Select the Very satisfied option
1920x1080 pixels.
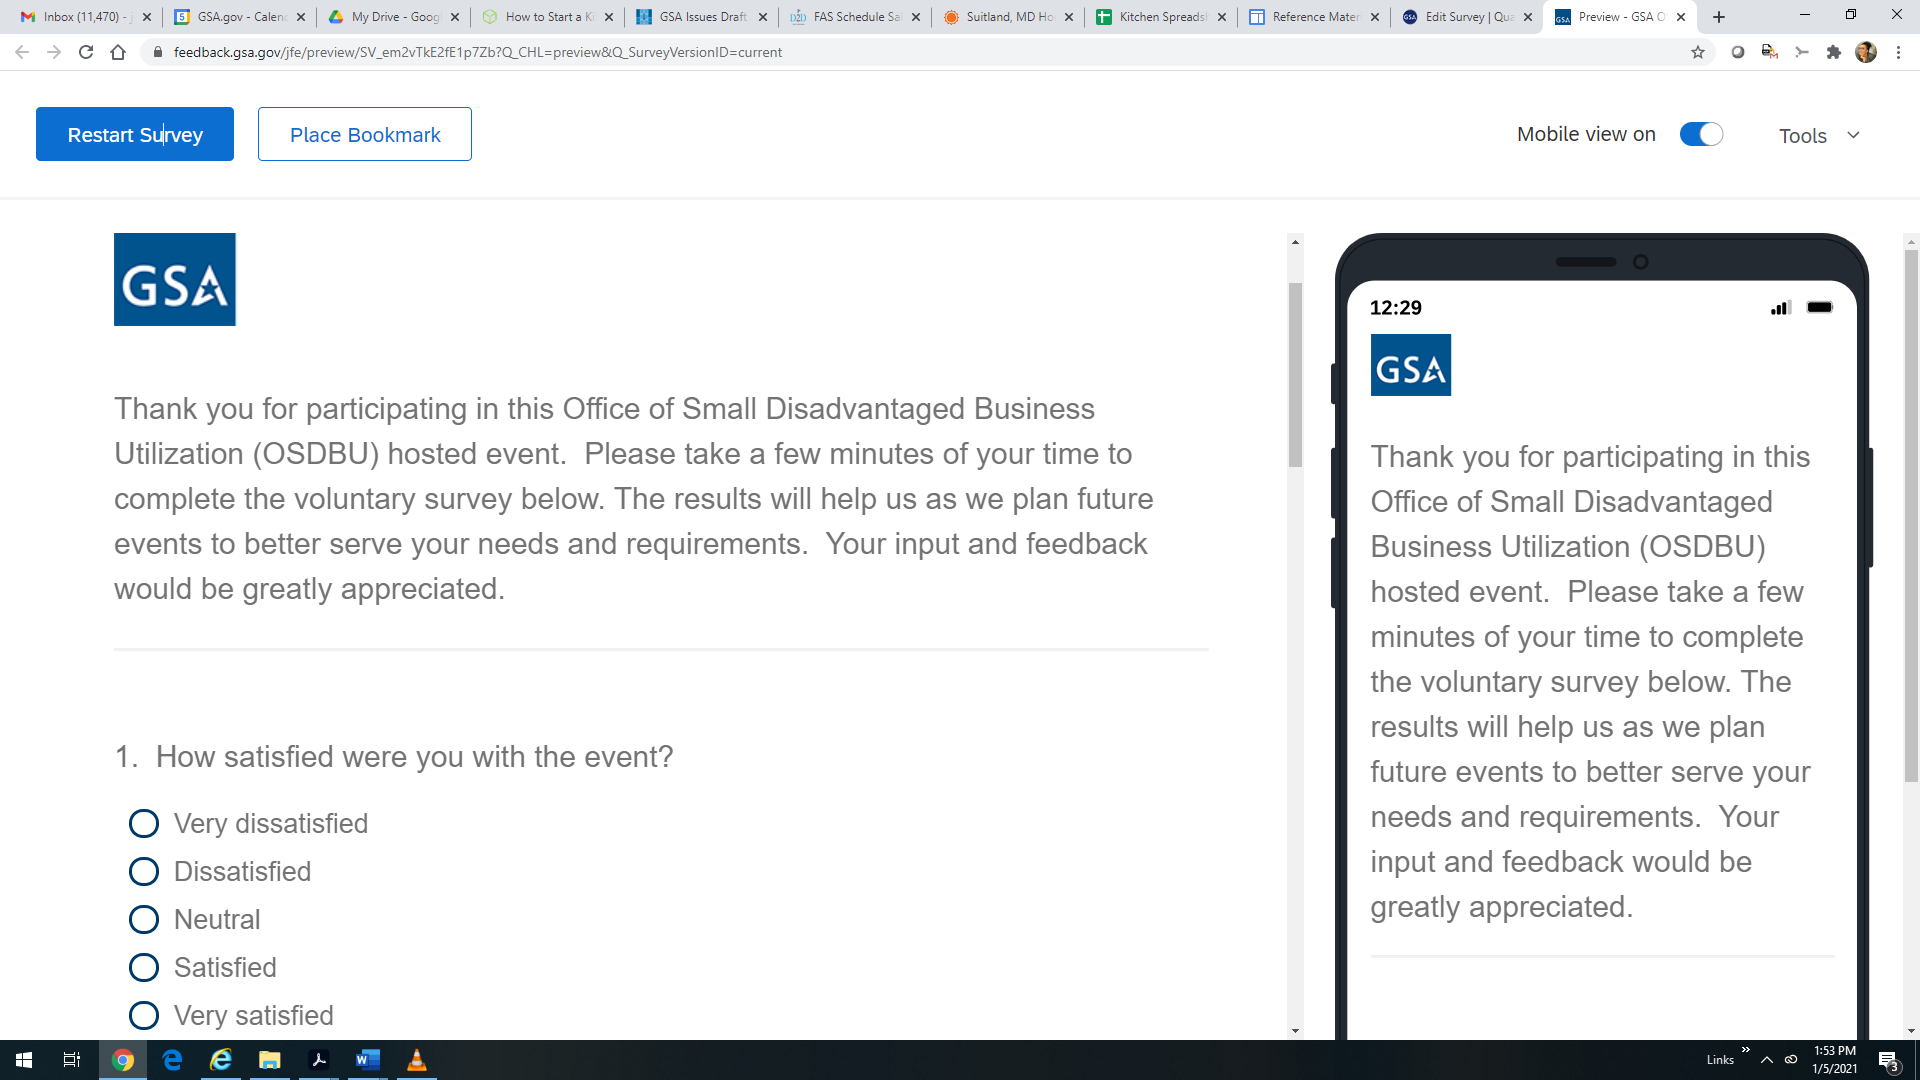coord(144,1015)
